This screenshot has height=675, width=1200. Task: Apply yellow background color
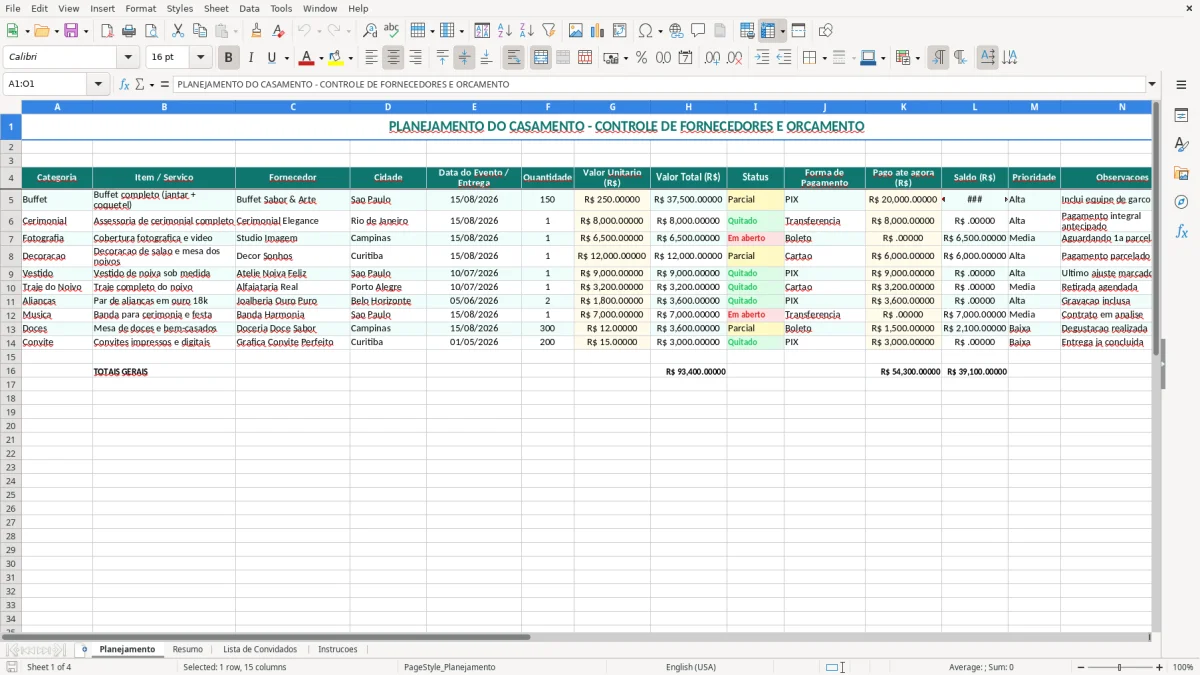pyautogui.click(x=336, y=58)
